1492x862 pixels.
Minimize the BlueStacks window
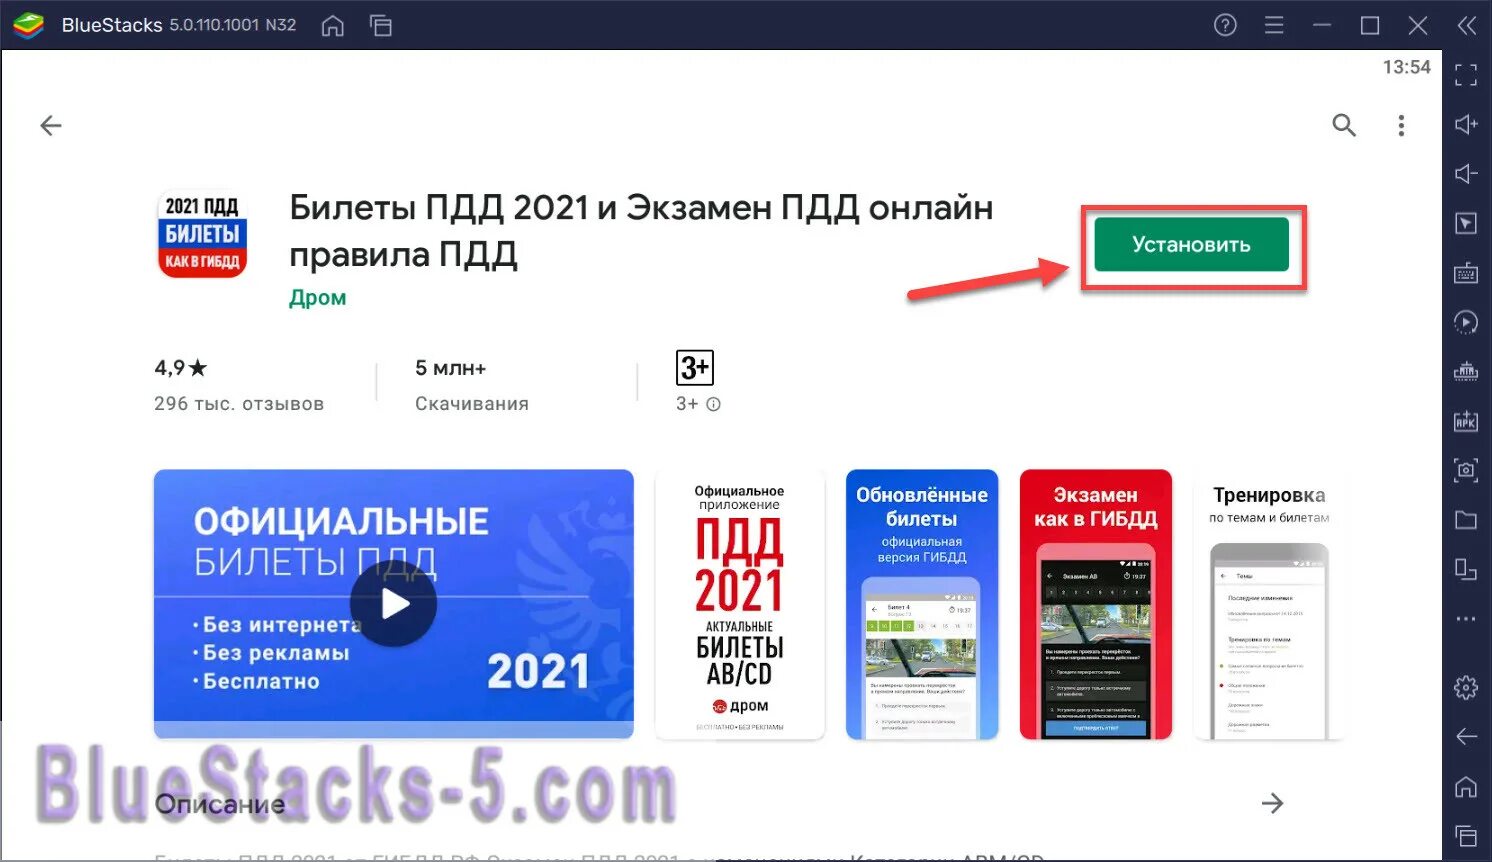1322,25
